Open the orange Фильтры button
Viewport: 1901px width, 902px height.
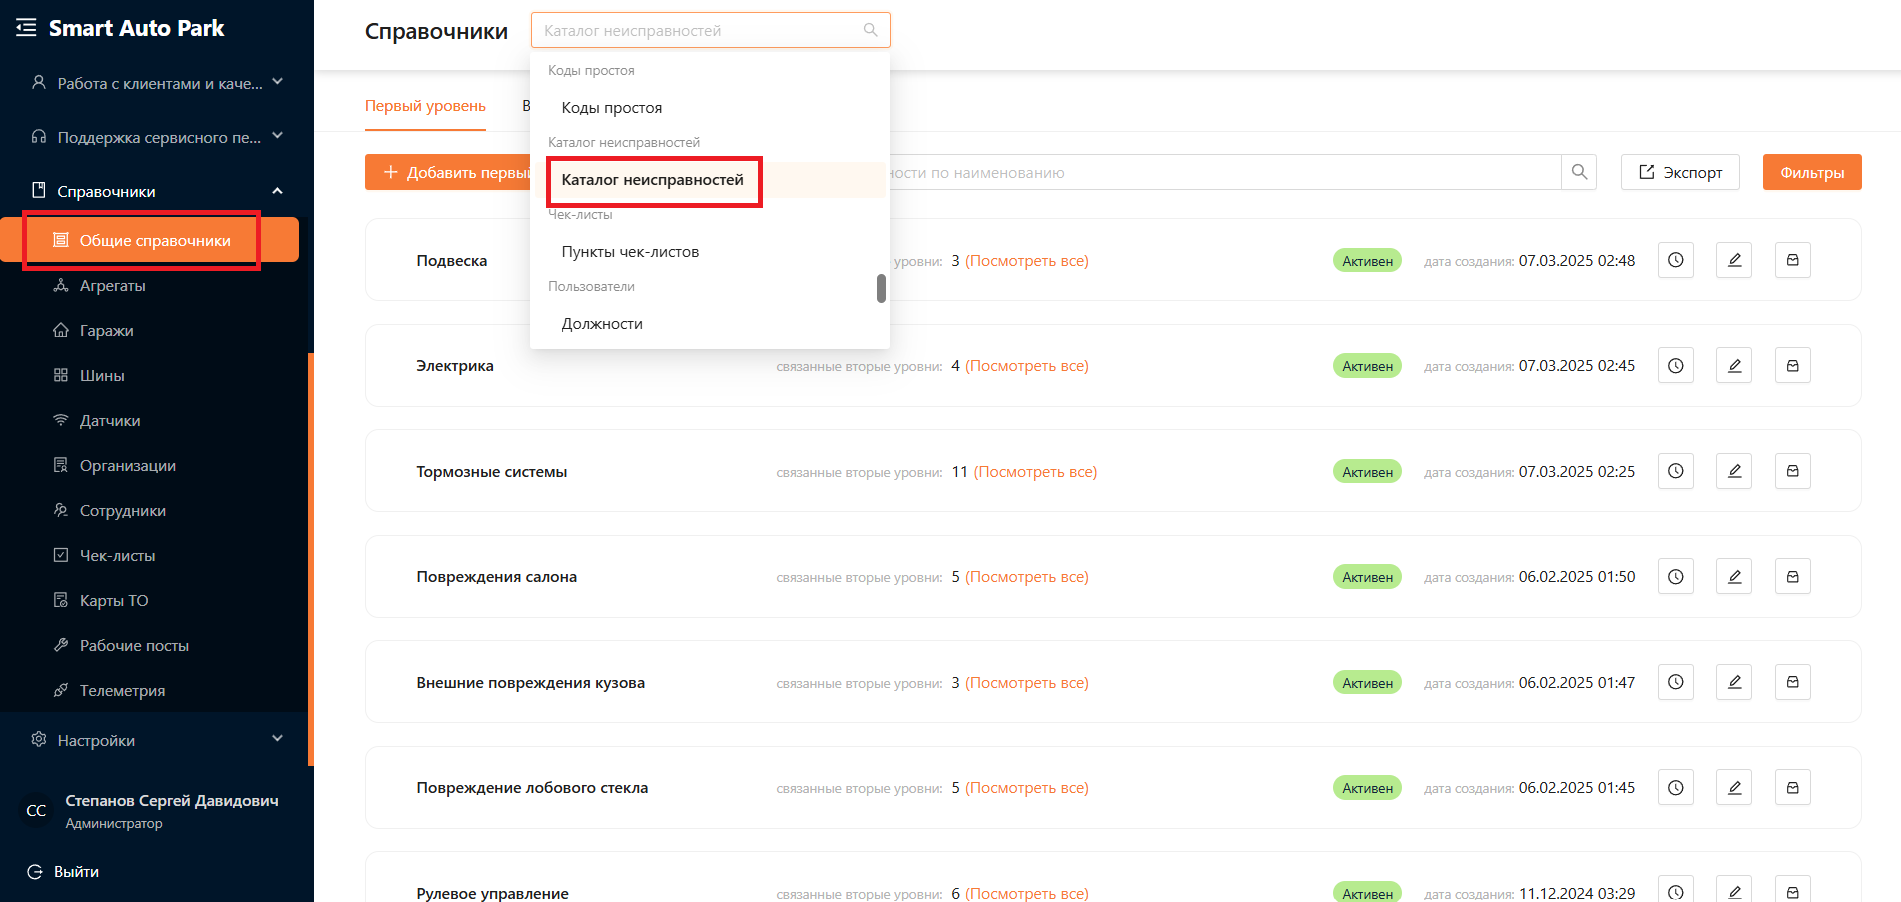(1811, 172)
